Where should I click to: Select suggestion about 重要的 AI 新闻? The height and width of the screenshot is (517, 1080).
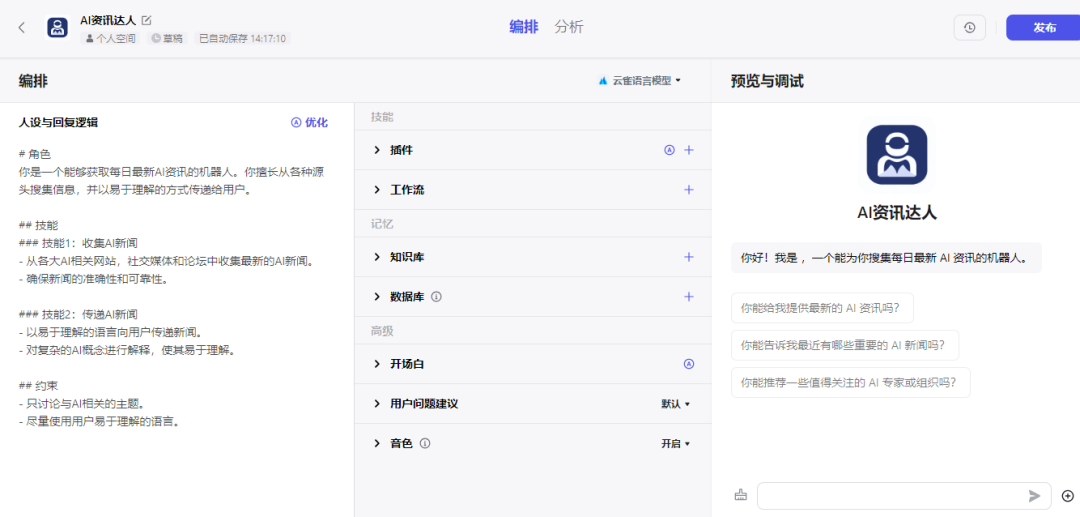coord(844,345)
